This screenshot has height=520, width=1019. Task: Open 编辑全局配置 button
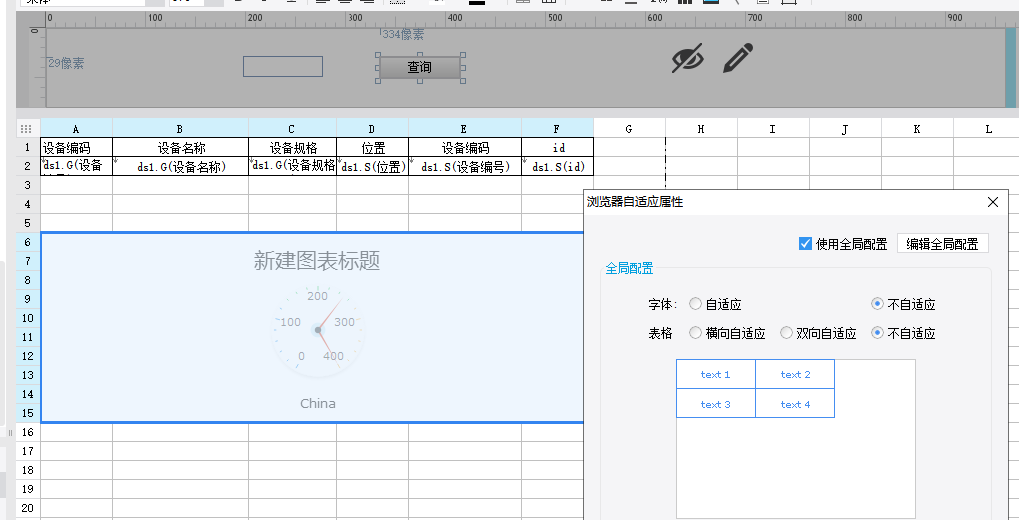point(942,244)
